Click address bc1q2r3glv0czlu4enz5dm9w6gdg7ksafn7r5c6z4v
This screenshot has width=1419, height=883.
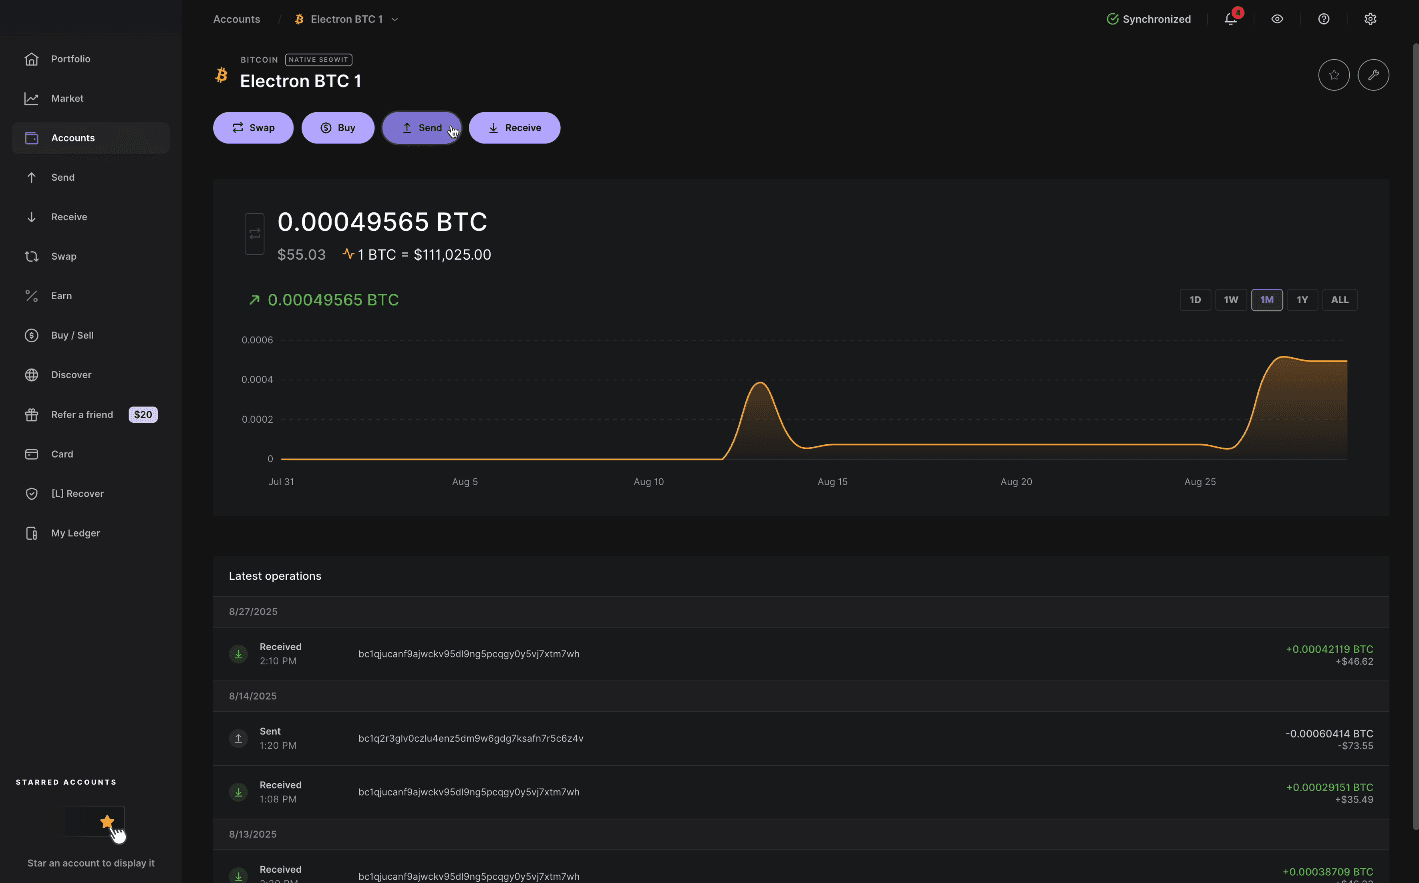coord(471,739)
